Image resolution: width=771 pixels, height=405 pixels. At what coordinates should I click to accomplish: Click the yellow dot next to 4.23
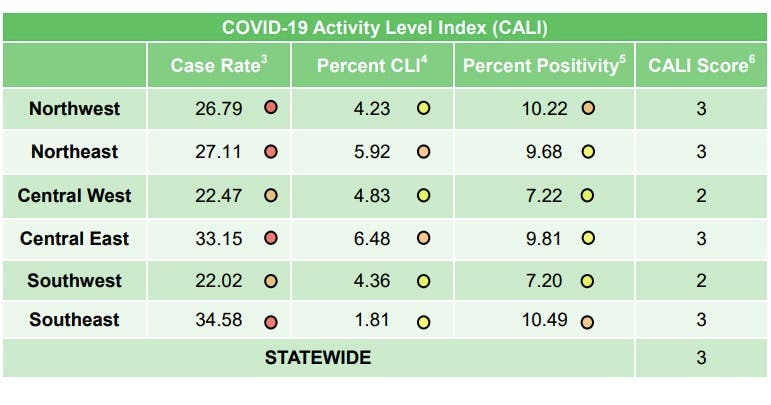click(423, 109)
